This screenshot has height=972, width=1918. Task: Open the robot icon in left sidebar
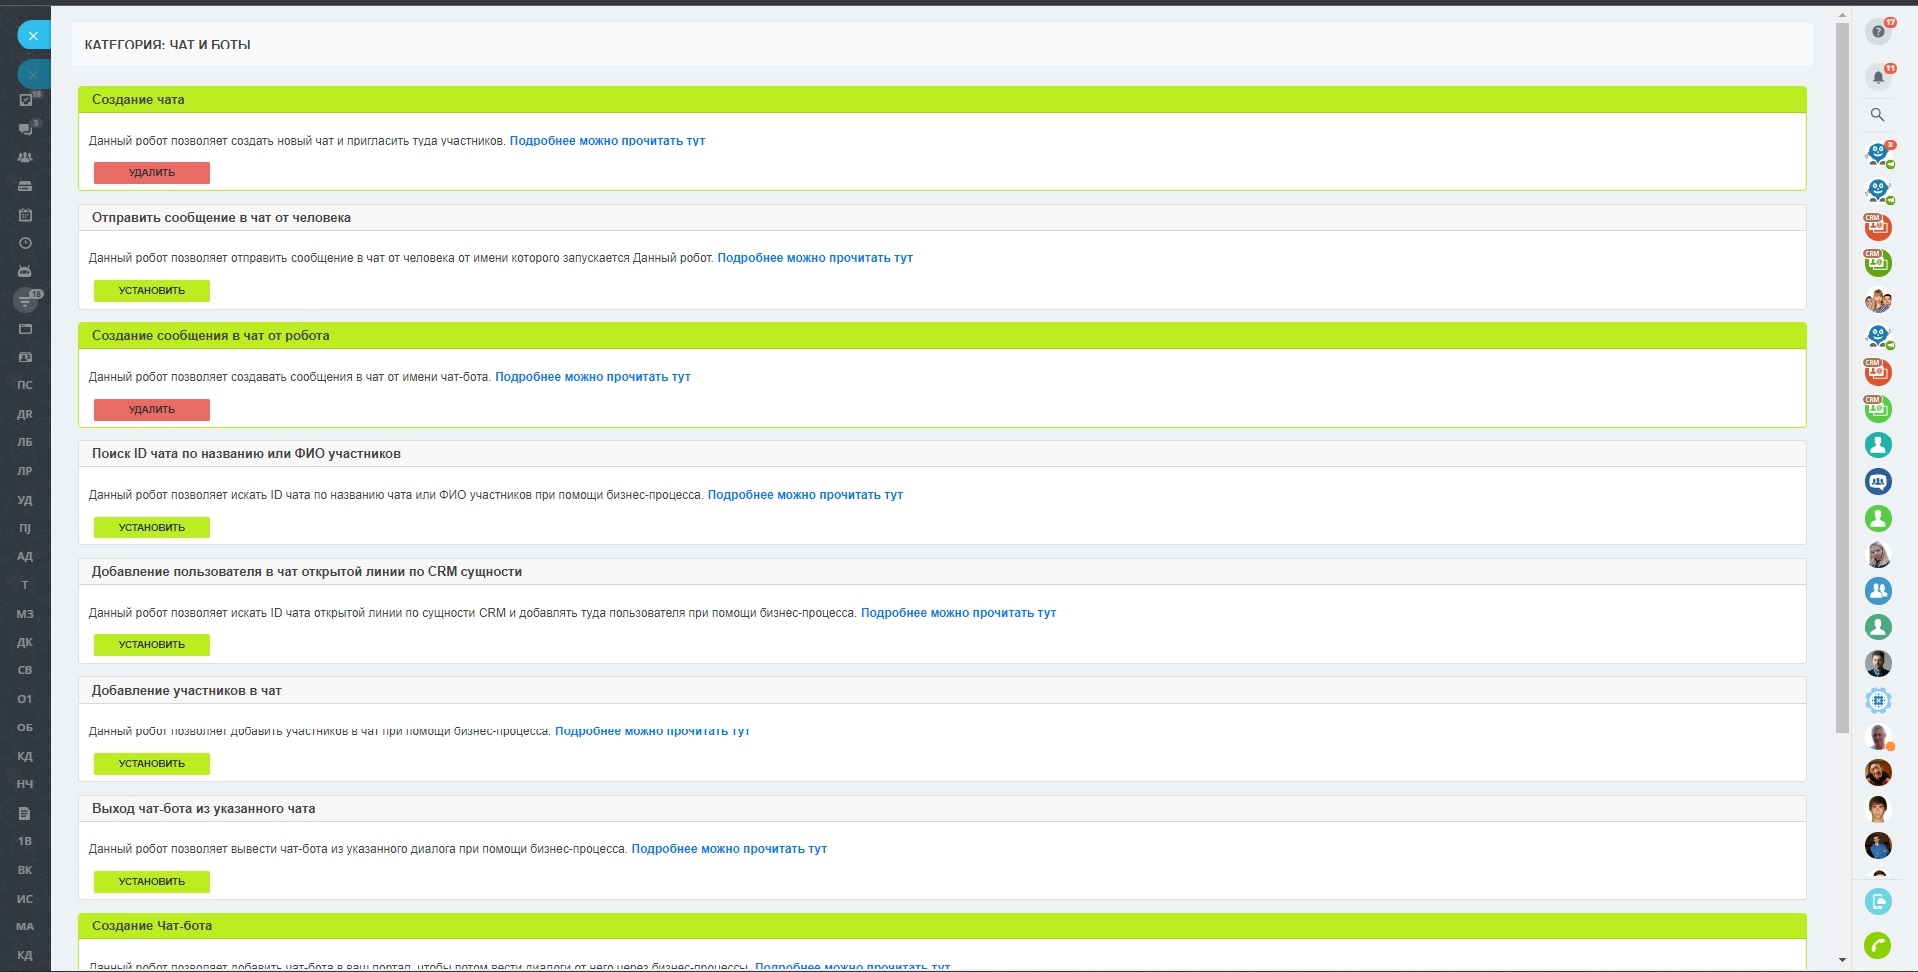coord(26,271)
